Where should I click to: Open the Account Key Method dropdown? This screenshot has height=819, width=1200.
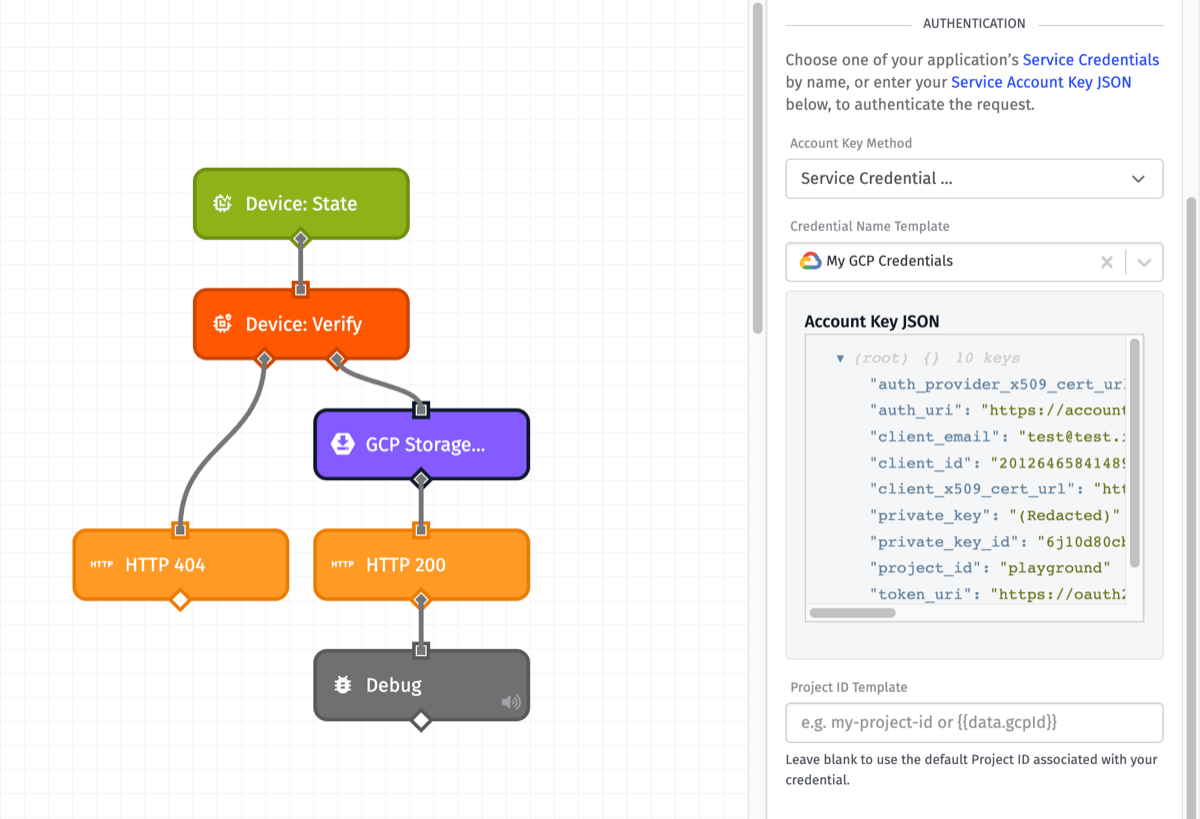pos(974,179)
